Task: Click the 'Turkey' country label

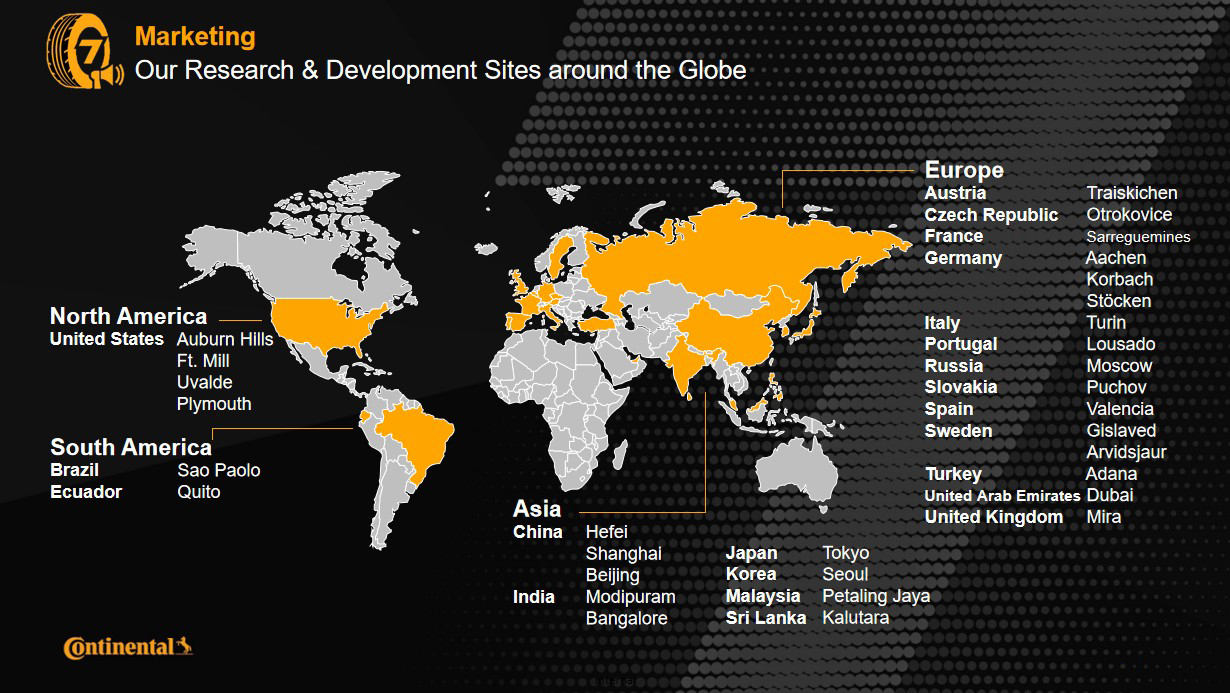Action: [953, 474]
